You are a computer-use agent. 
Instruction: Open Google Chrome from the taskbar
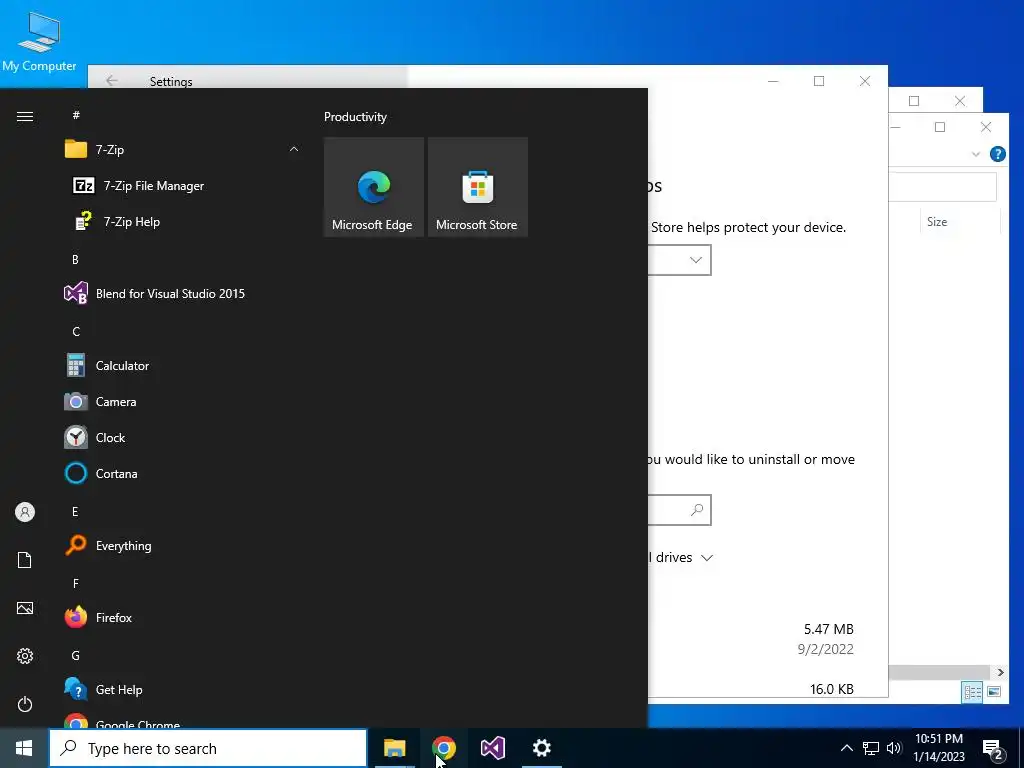443,748
